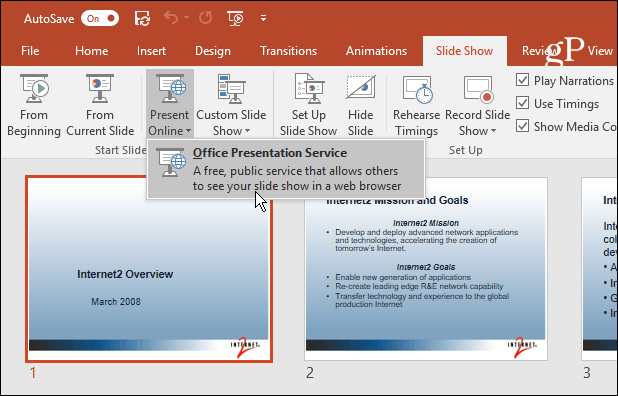
Task: Expand the Record Slide Show dropdown arrow
Action: (493, 131)
